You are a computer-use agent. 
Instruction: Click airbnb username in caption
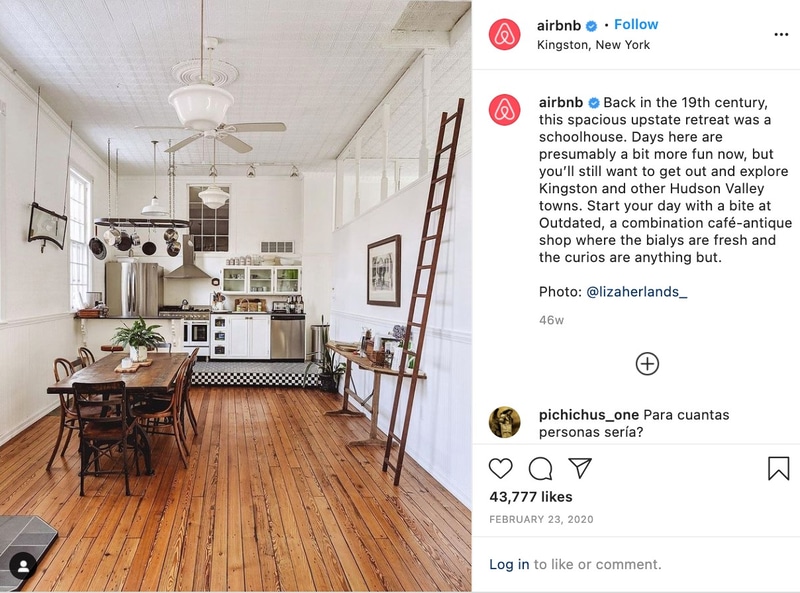(561, 102)
